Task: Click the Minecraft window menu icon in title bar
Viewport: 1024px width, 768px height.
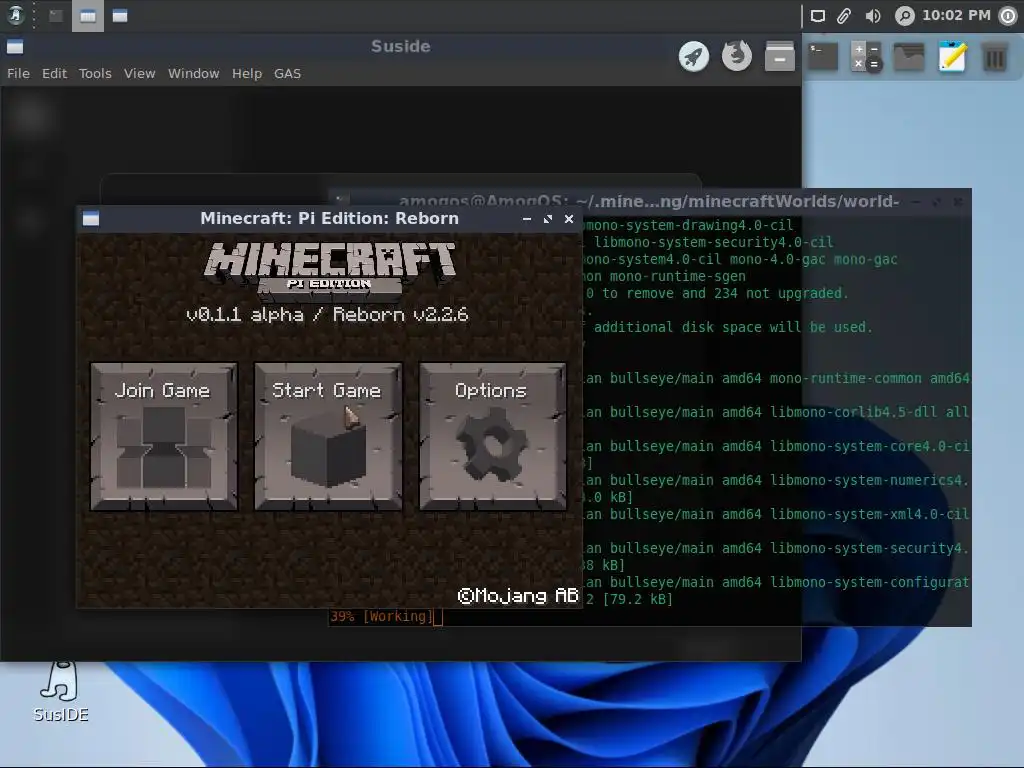Action: (91, 219)
